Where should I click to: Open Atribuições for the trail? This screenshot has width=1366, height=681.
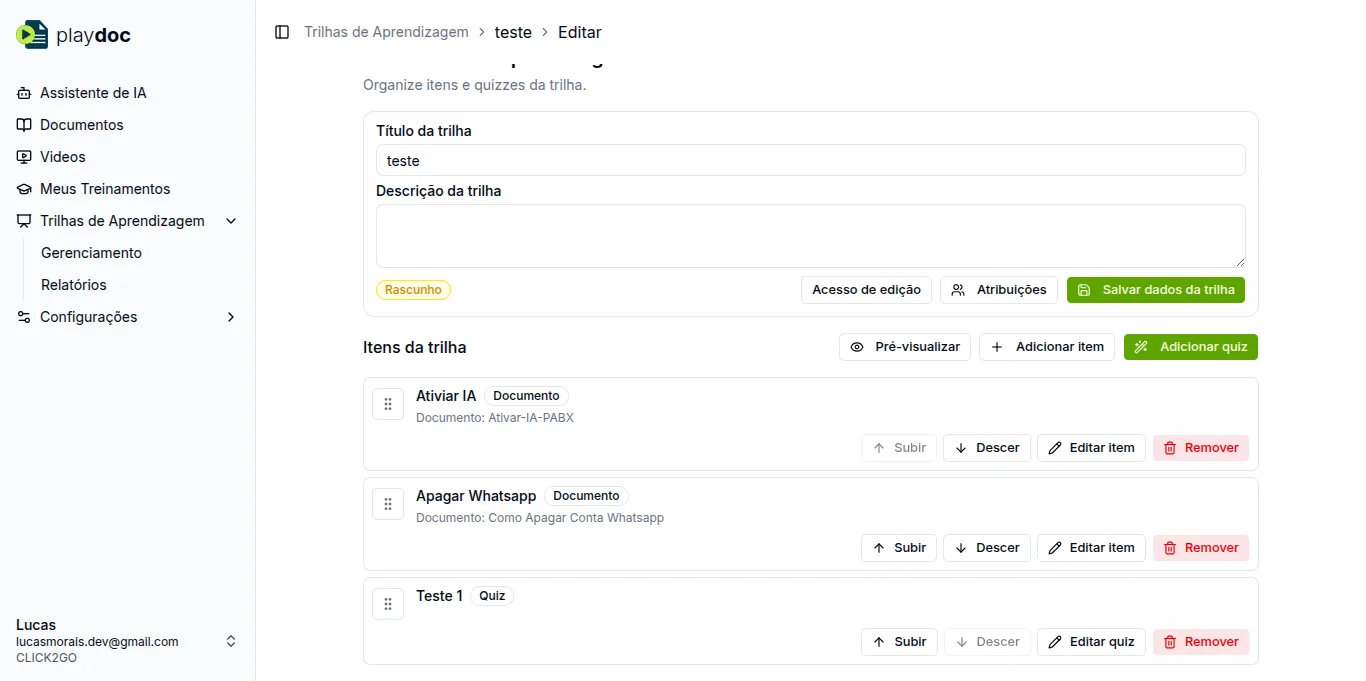[x=998, y=290]
